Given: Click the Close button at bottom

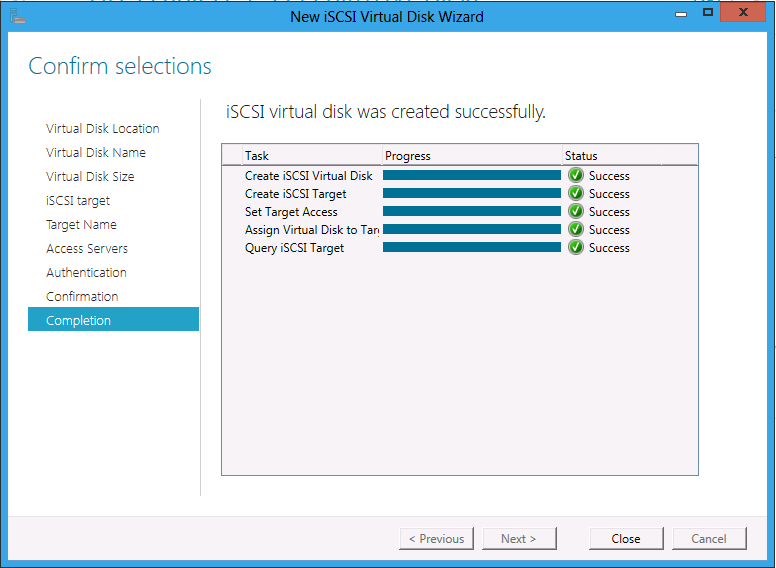Looking at the screenshot, I should pos(626,538).
